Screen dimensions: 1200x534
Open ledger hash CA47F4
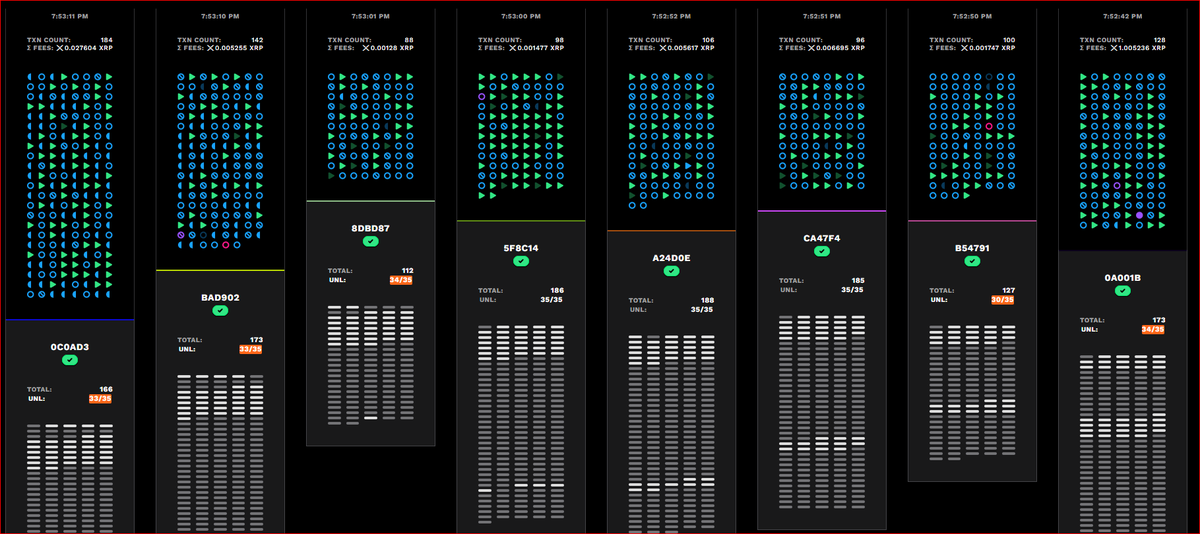[822, 239]
